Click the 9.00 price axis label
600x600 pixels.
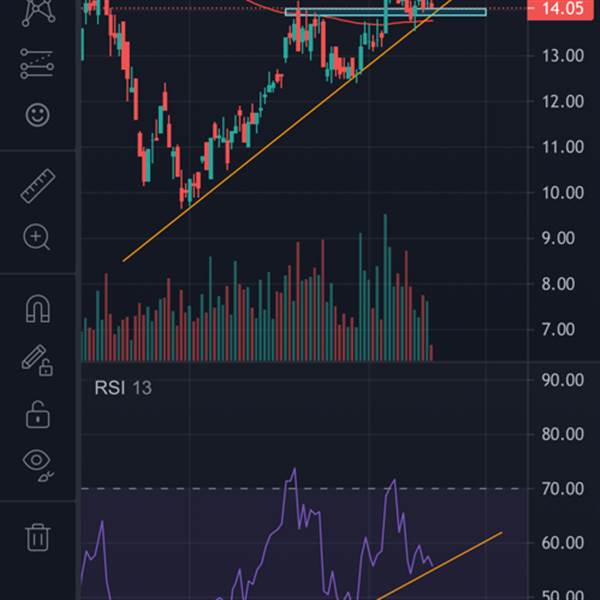pyautogui.click(x=558, y=238)
